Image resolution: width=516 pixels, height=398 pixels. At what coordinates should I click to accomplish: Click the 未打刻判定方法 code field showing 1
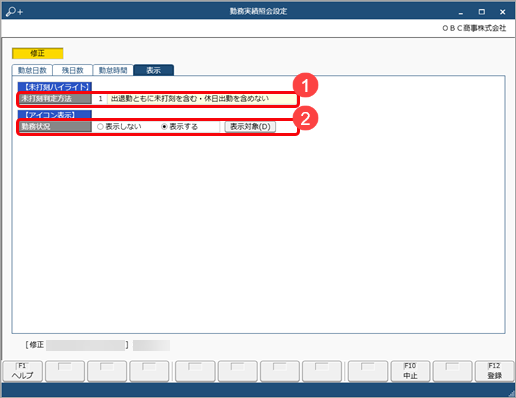point(99,99)
